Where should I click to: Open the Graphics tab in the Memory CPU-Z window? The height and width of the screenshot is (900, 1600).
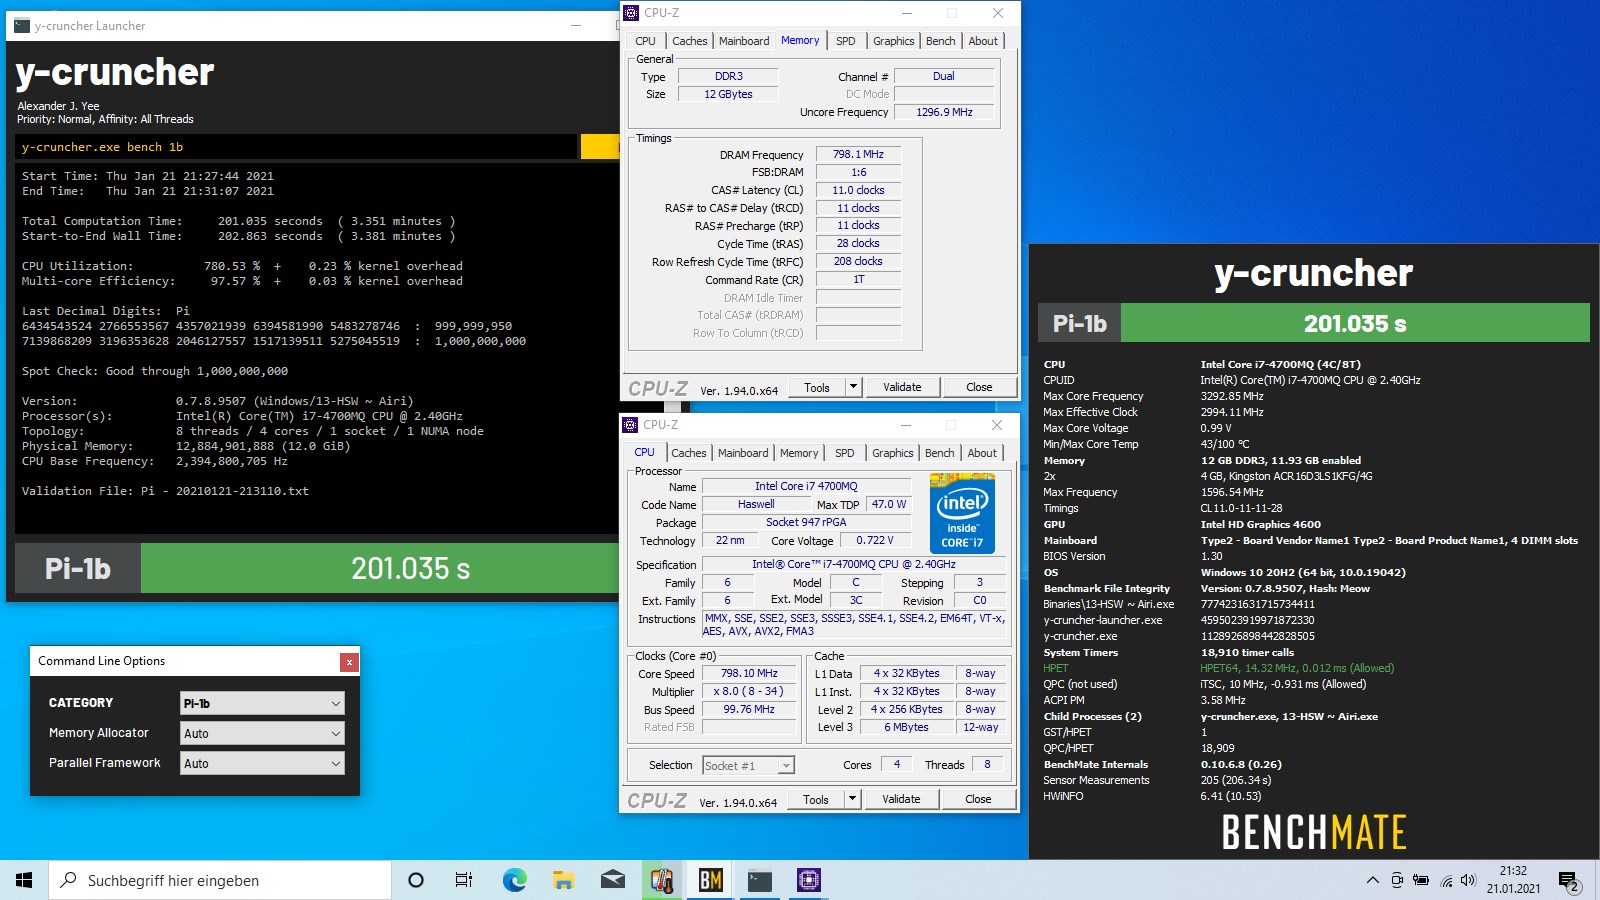coord(893,41)
